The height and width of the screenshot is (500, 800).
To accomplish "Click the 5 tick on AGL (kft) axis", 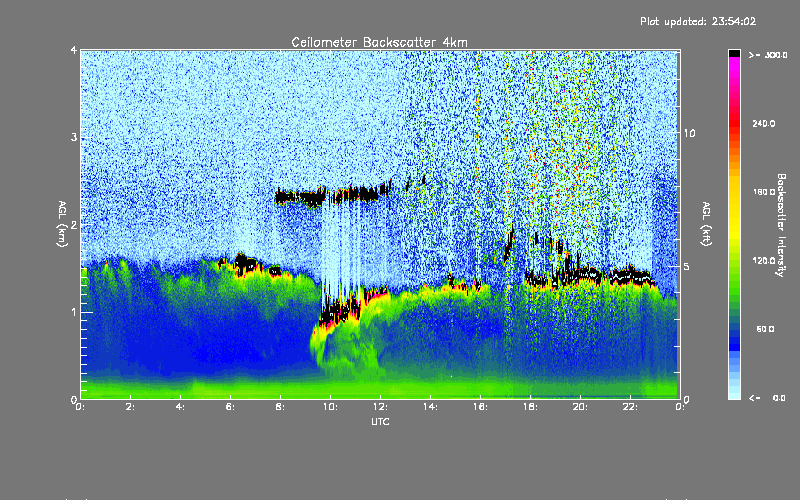I will pos(686,266).
